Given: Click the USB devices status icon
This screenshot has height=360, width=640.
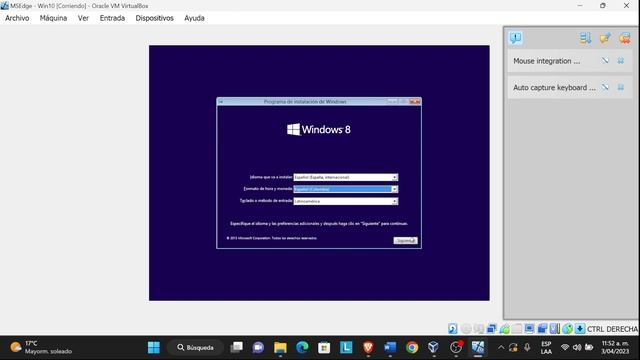Looking at the screenshot, I should 504,329.
